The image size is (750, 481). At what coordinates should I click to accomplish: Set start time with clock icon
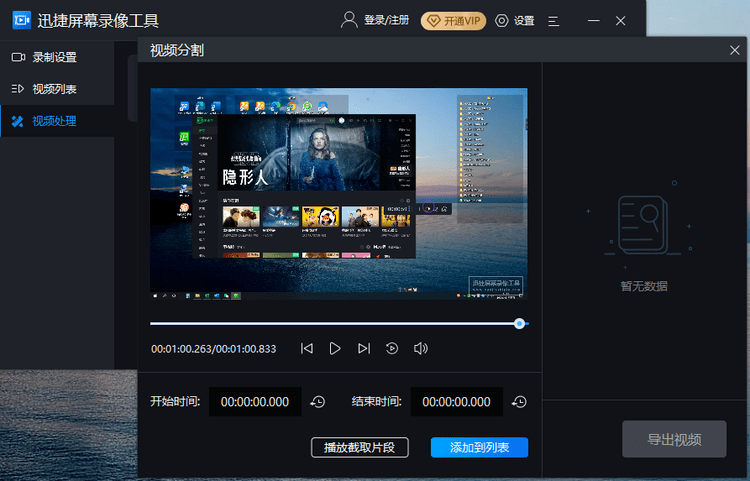(318, 402)
